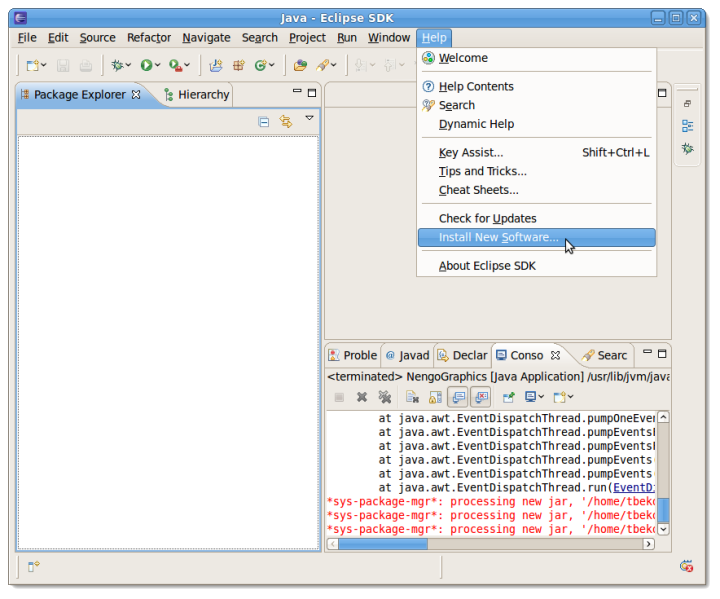Click the Console vertical scrollbar up arrow

(x=664, y=417)
